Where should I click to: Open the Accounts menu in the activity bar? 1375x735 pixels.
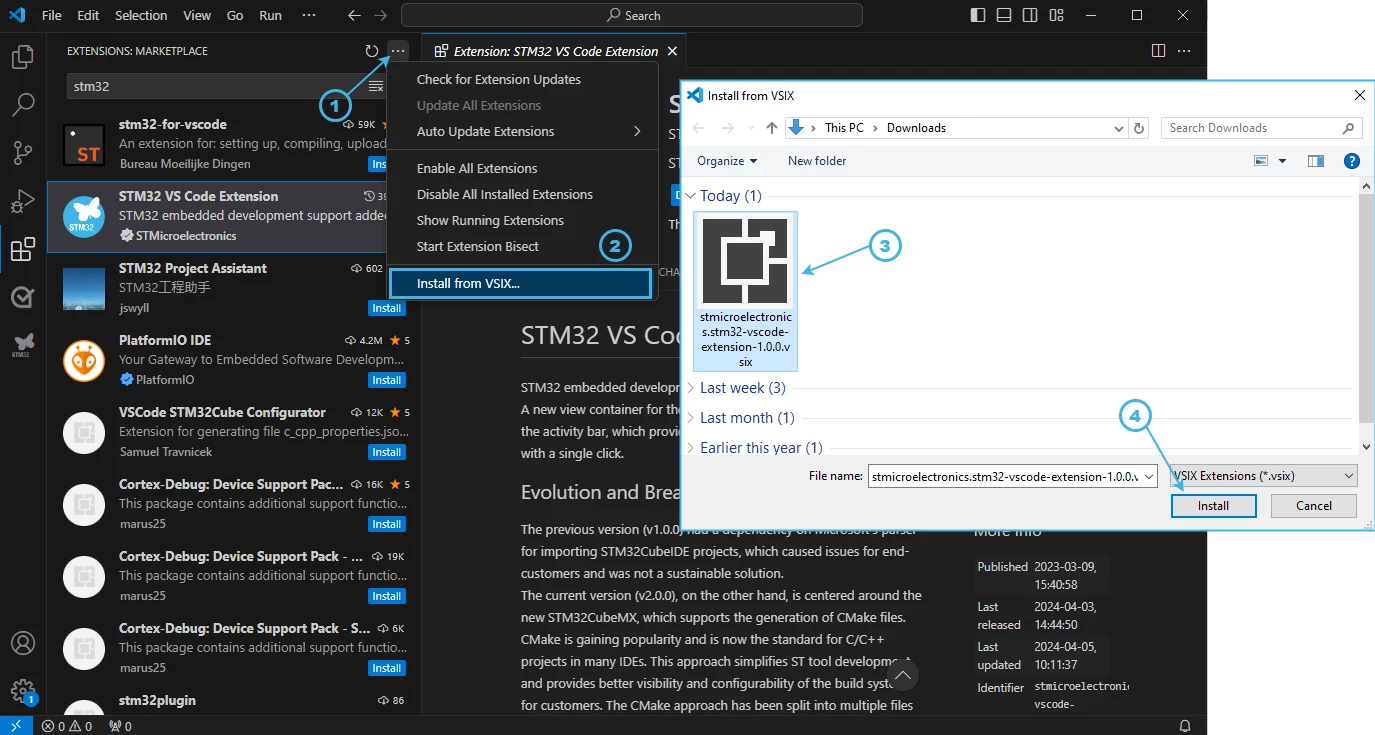tap(22, 643)
